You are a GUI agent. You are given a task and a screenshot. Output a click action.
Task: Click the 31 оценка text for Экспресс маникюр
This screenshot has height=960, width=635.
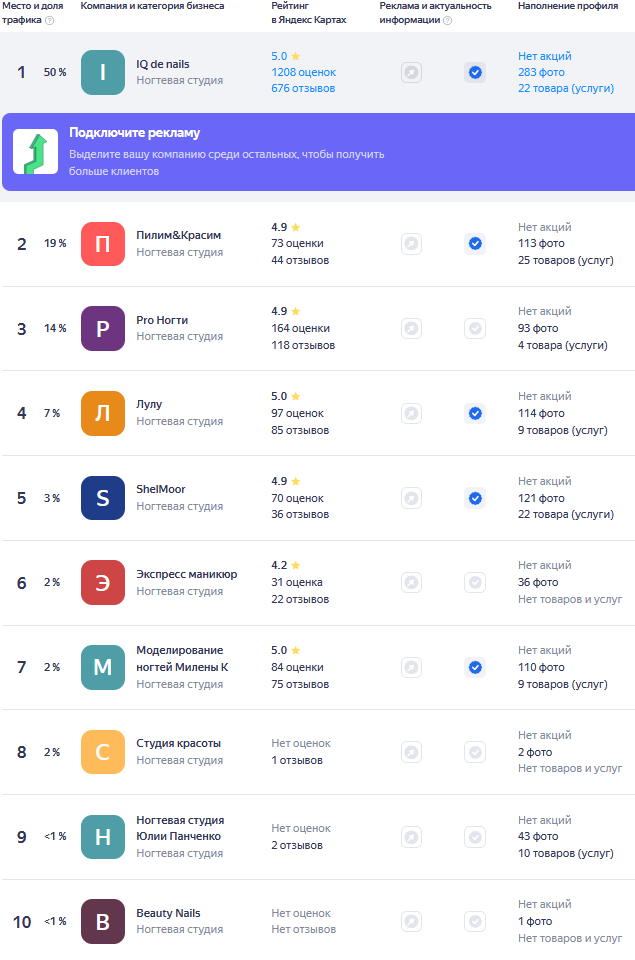coord(297,582)
